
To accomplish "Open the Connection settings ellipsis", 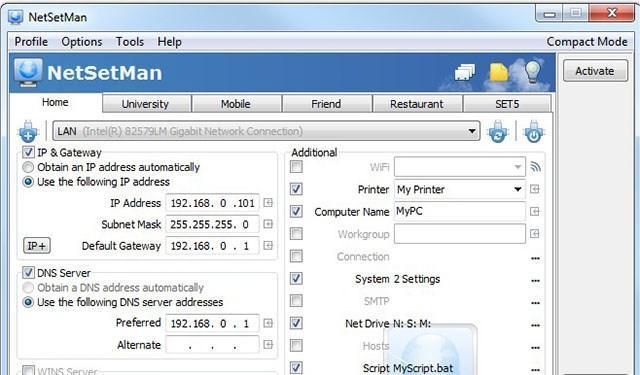I will coord(535,258).
